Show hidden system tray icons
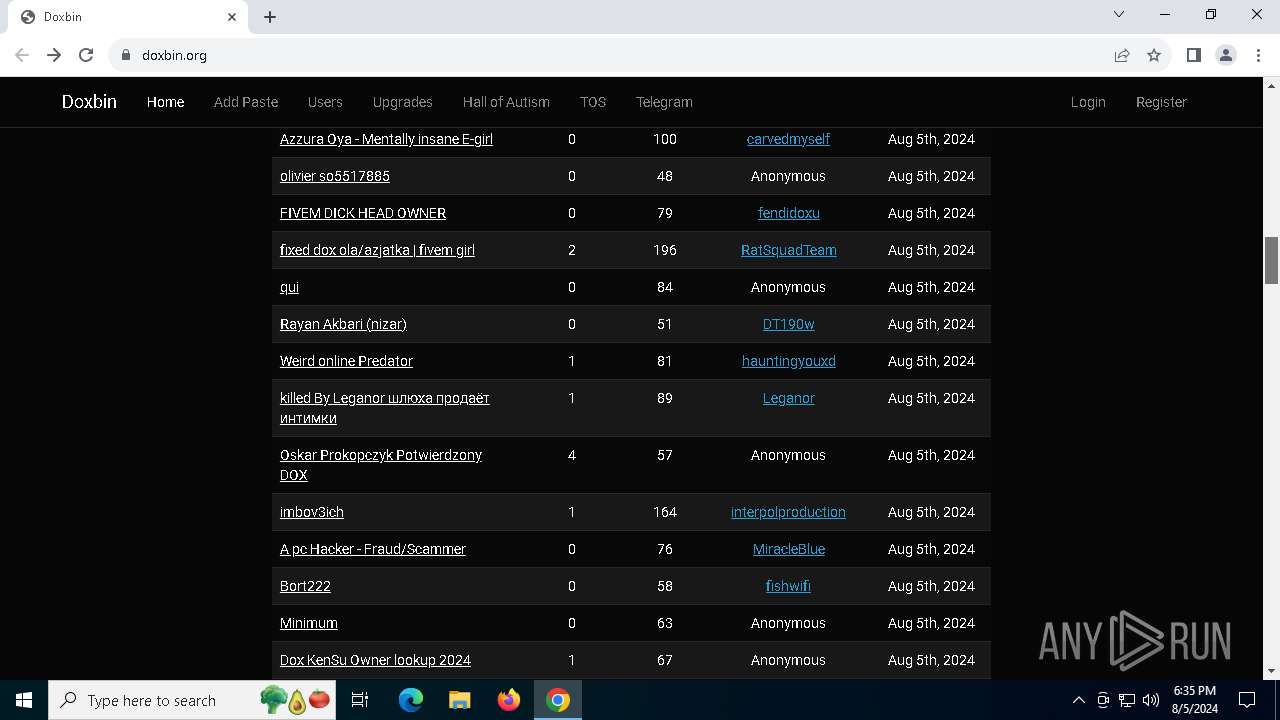This screenshot has height=720, width=1280. [1078, 700]
